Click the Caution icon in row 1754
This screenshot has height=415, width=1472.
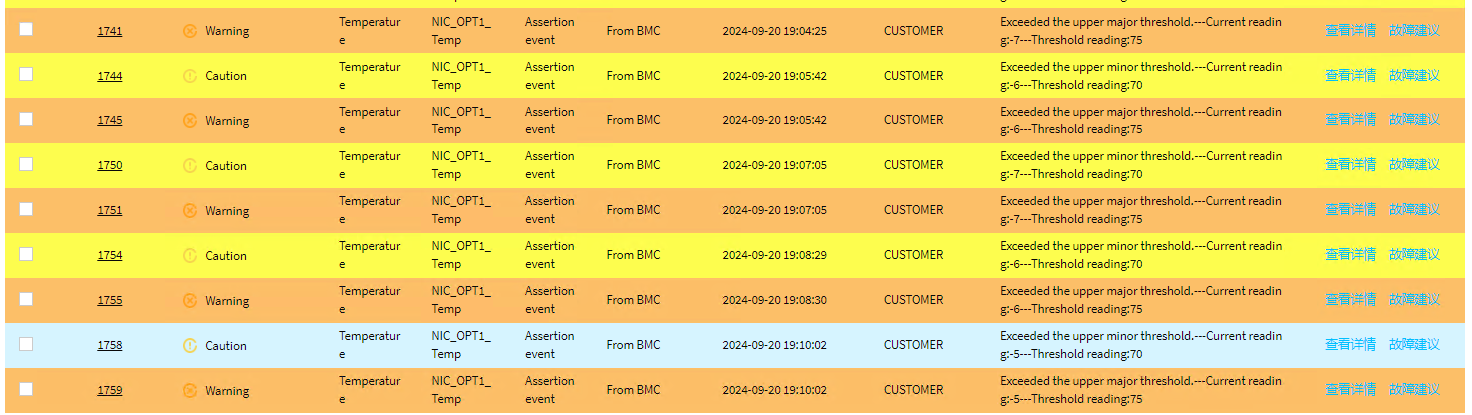tap(190, 256)
